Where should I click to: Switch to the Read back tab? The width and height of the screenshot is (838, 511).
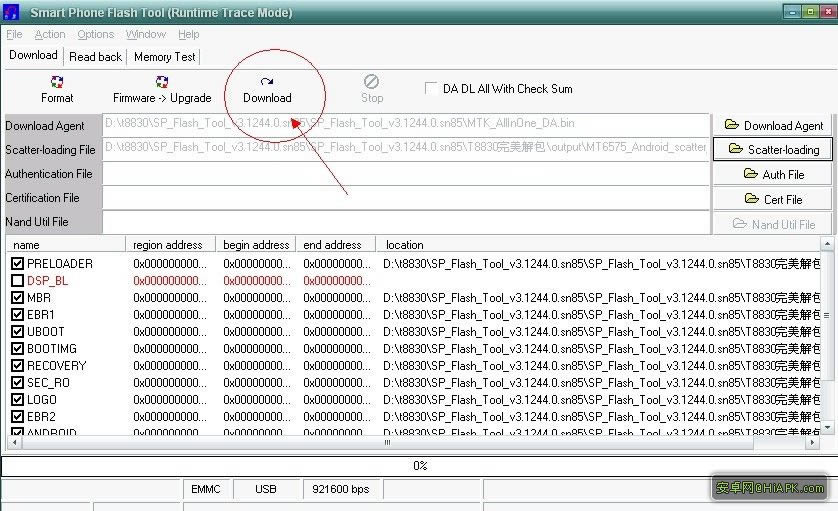pyautogui.click(x=95, y=57)
